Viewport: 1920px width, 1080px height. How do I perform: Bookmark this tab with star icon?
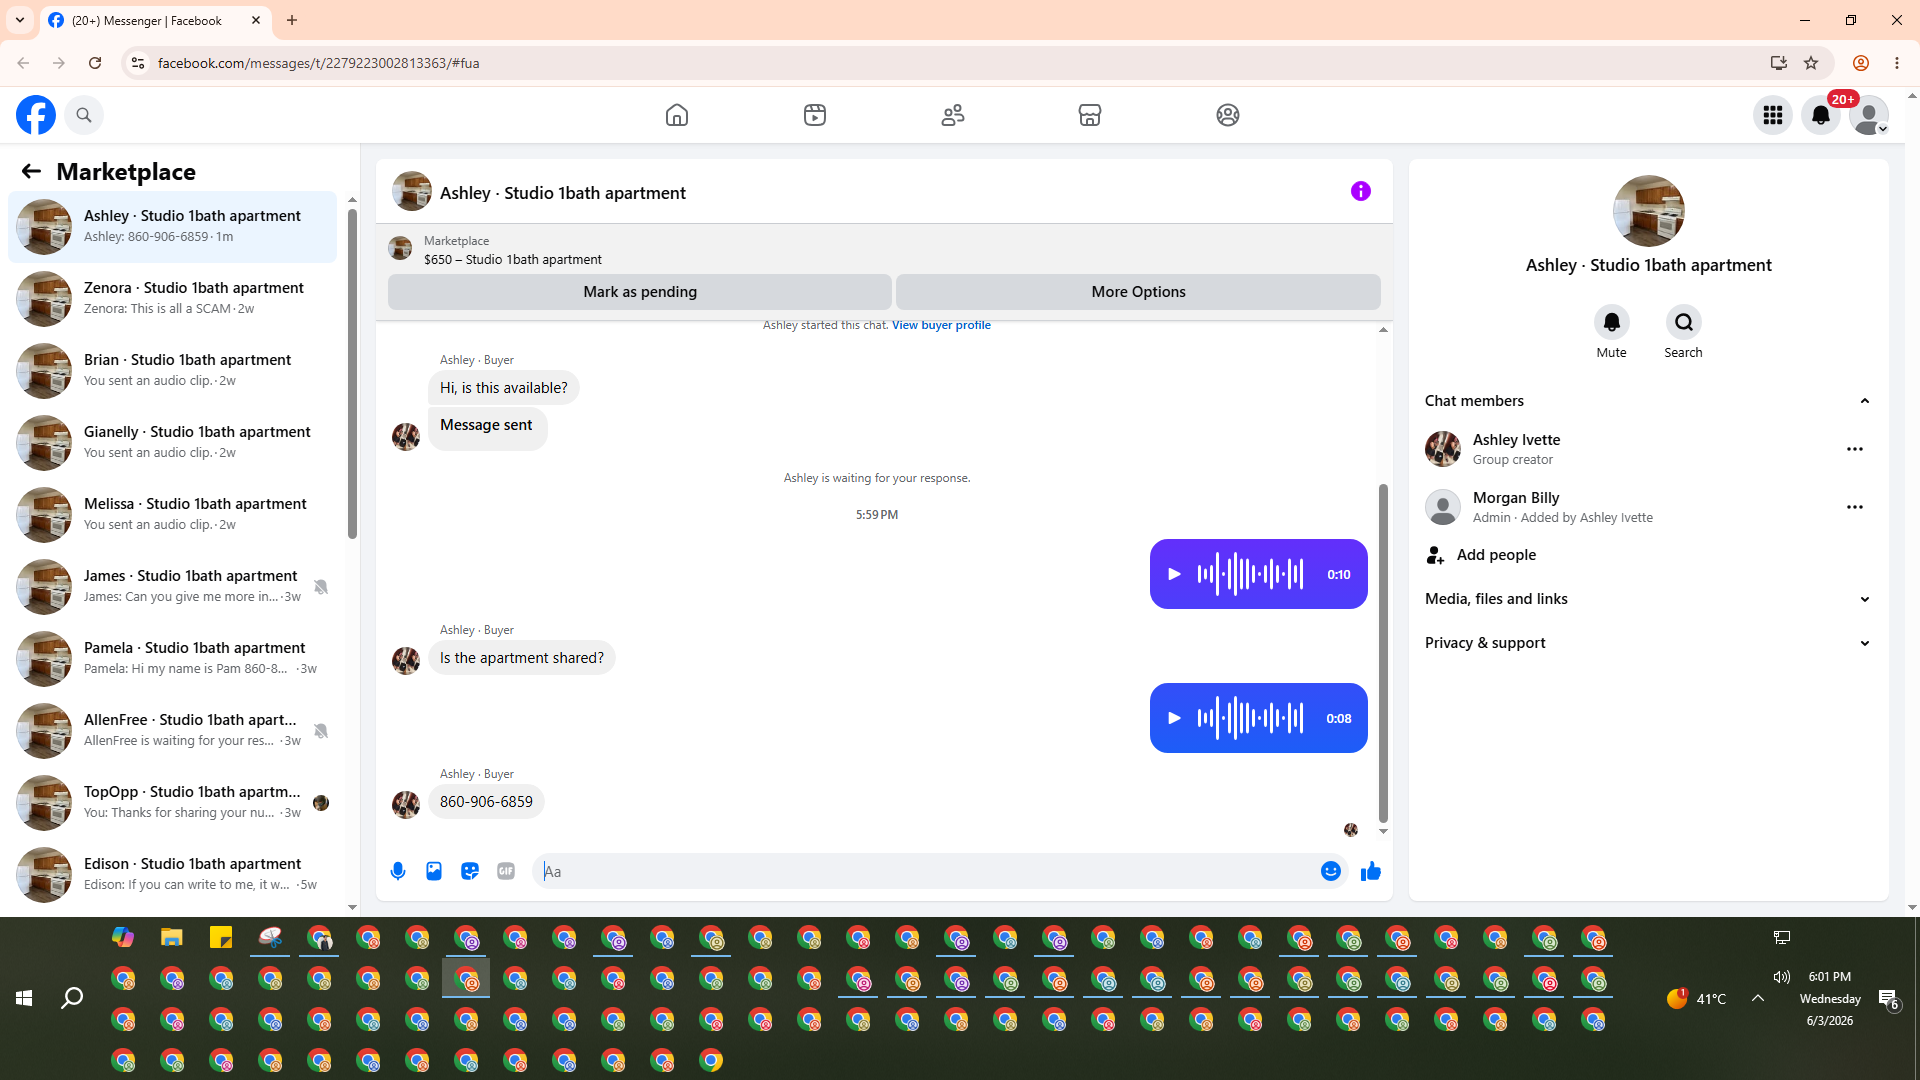click(x=1811, y=63)
